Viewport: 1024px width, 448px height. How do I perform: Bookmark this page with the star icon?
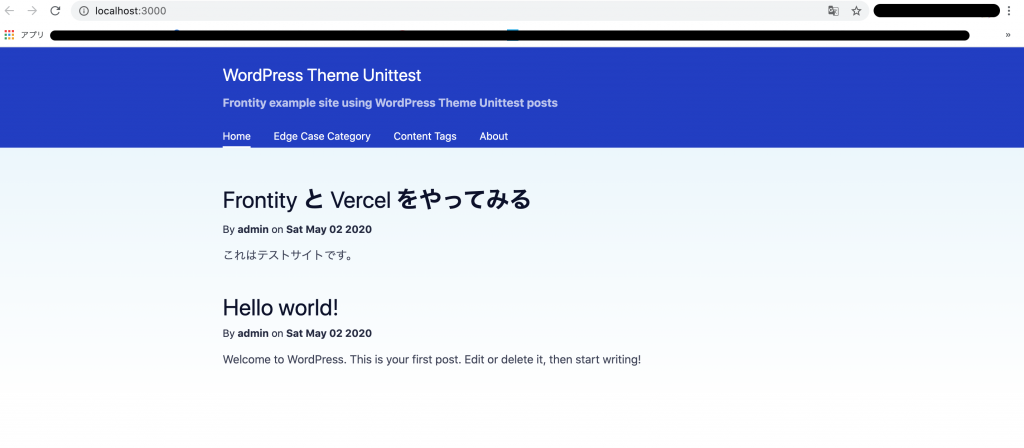[856, 10]
